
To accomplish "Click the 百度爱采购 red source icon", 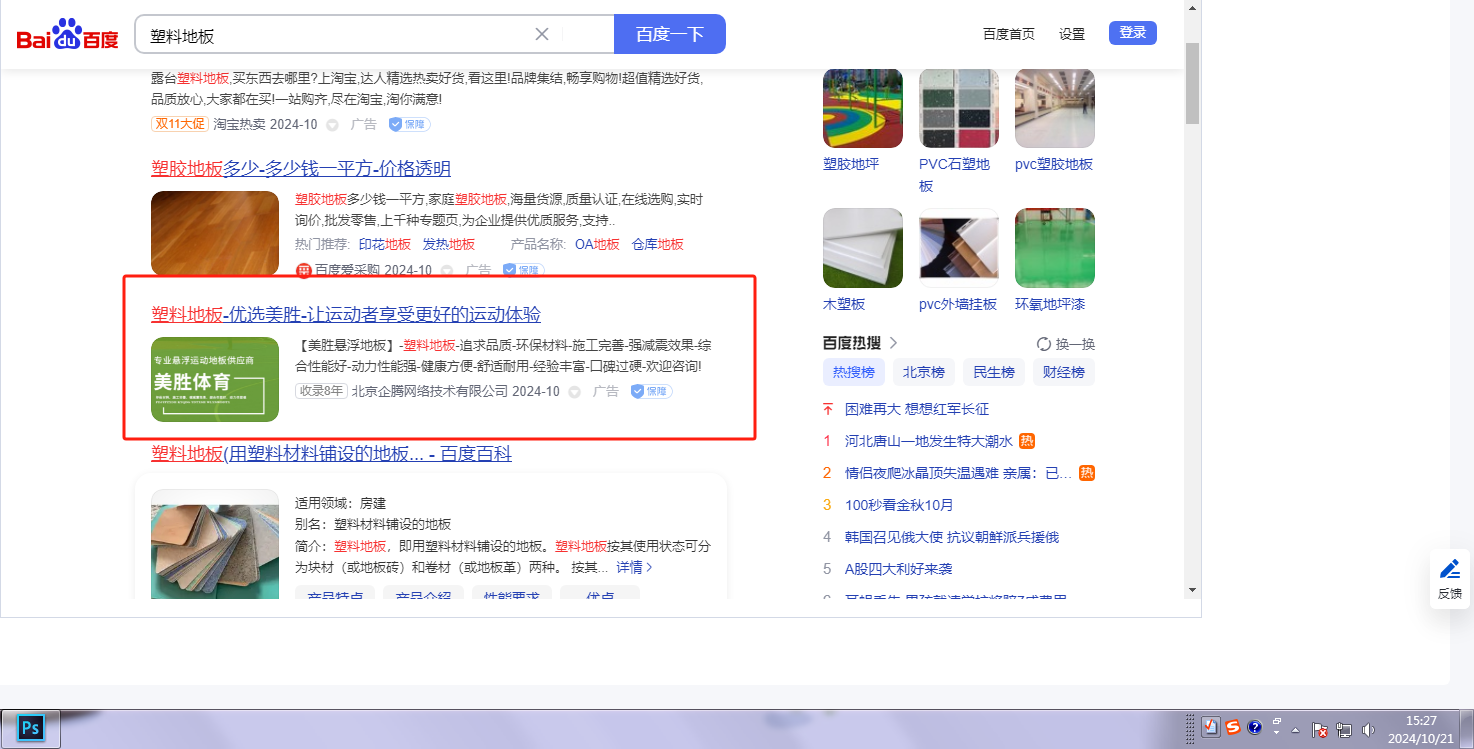I will click(x=304, y=270).
